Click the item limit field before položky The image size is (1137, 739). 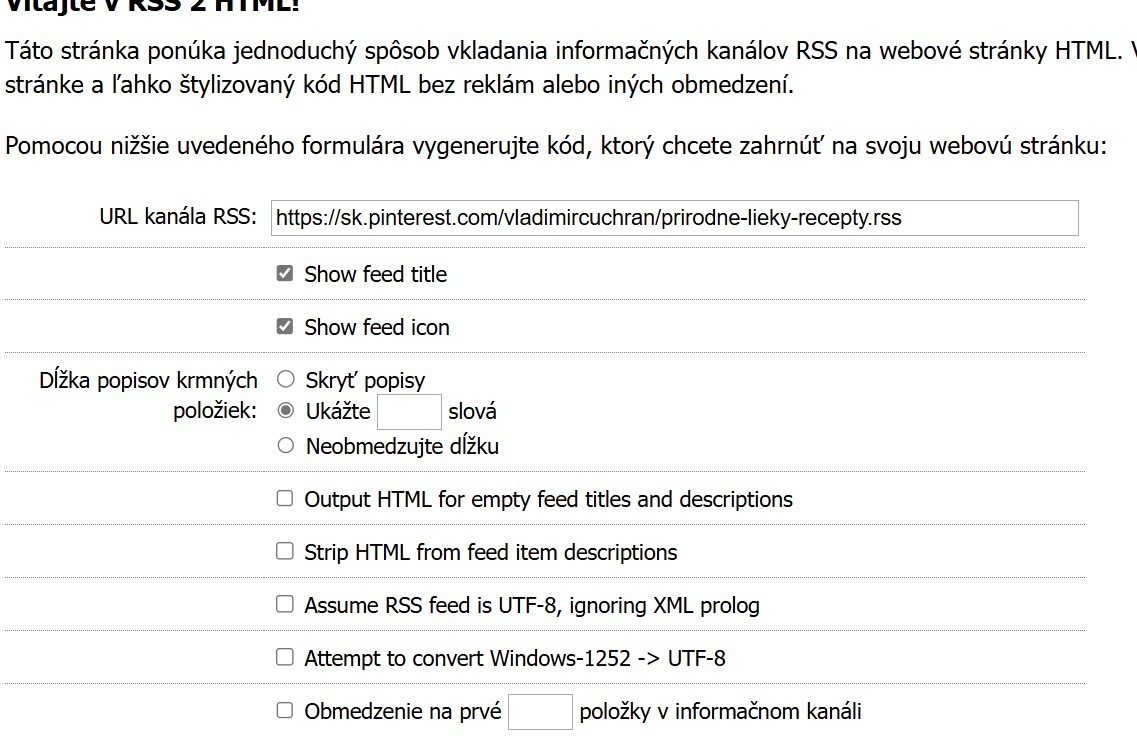click(540, 712)
